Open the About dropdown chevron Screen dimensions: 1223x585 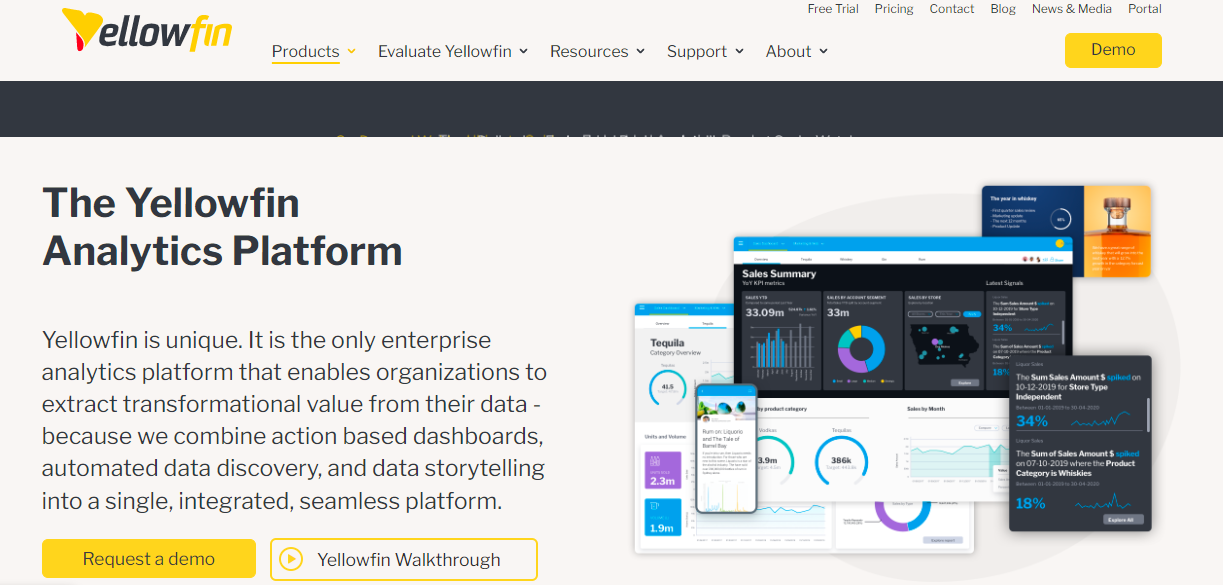(823, 52)
